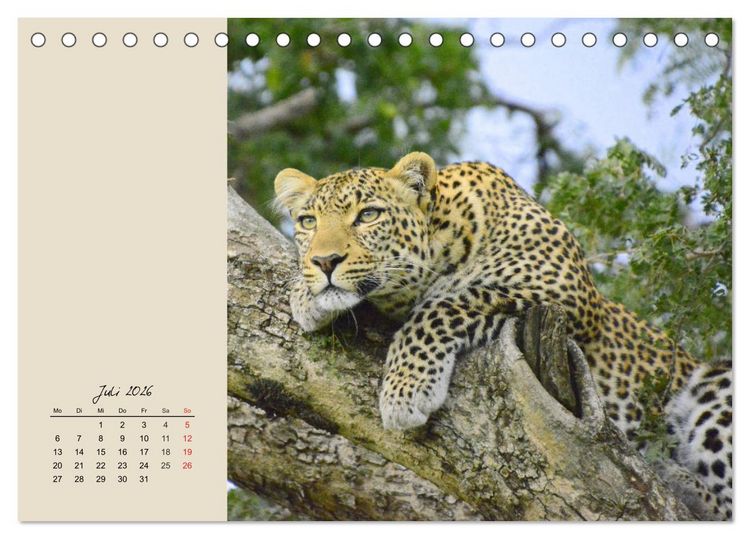The height and width of the screenshot is (539, 750).
Task: Click calendar date 25
Action: [165, 465]
